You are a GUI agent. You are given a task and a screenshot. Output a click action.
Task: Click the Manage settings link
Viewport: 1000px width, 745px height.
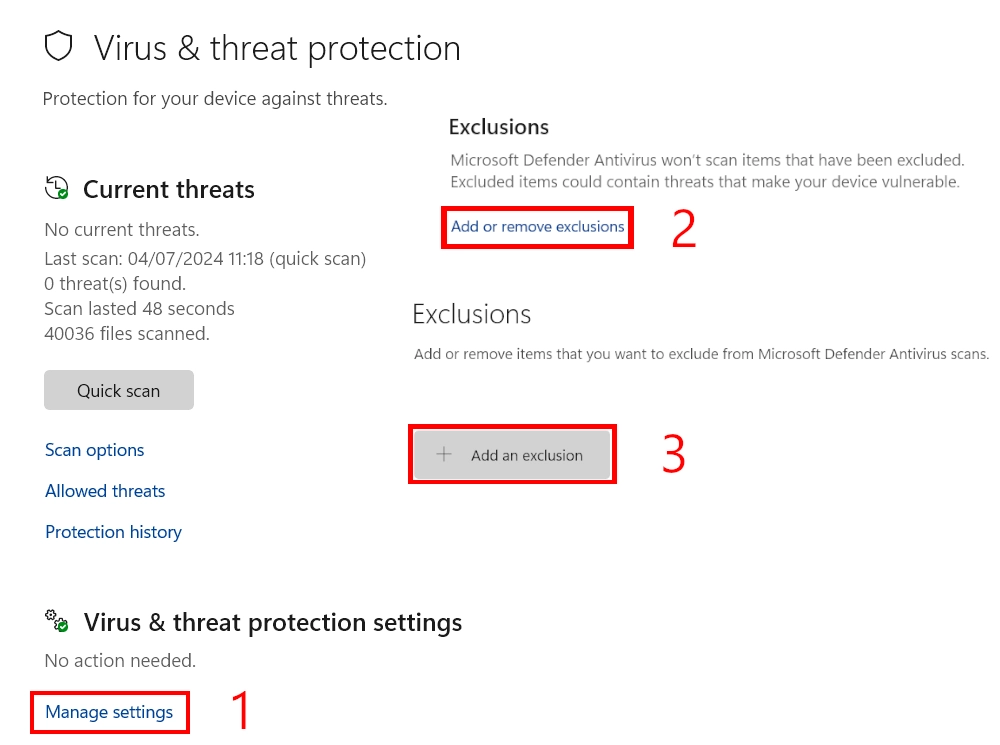[109, 712]
